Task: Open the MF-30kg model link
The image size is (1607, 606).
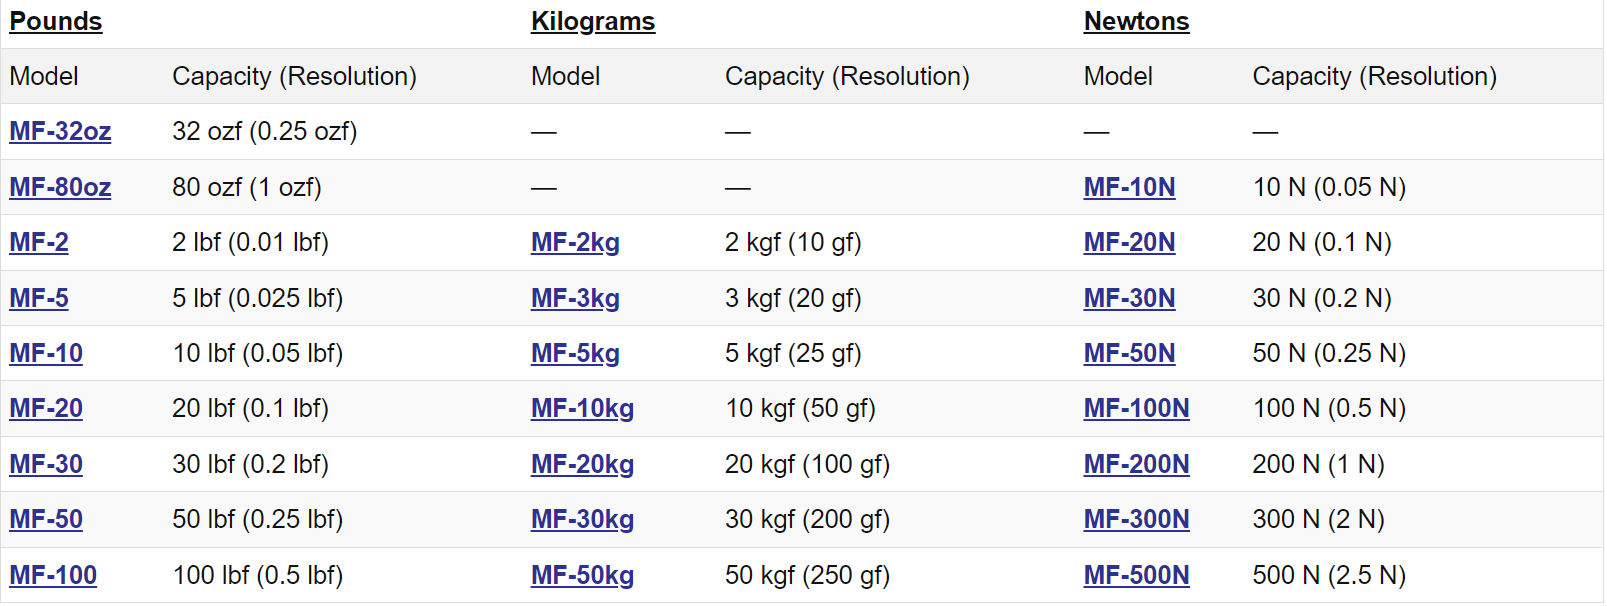Action: (582, 519)
